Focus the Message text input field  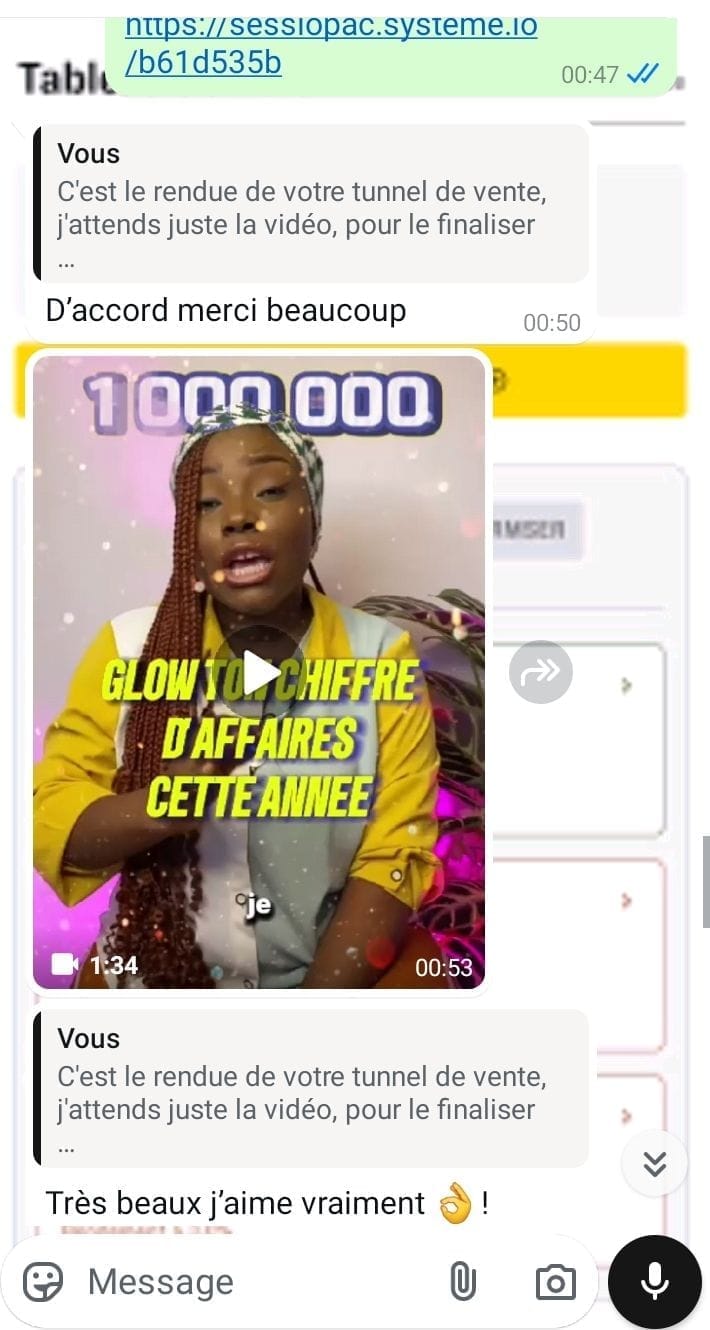click(x=260, y=1282)
